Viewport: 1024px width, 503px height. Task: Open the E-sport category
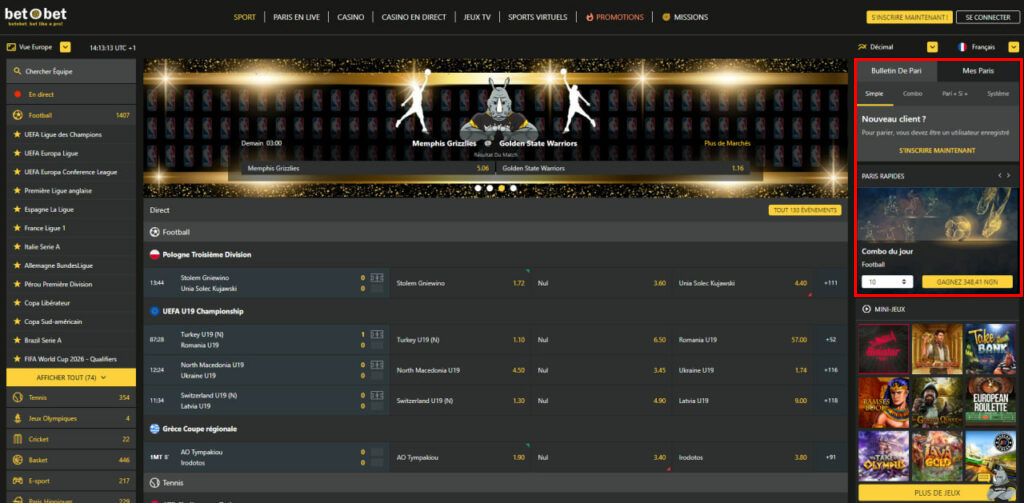coord(71,481)
